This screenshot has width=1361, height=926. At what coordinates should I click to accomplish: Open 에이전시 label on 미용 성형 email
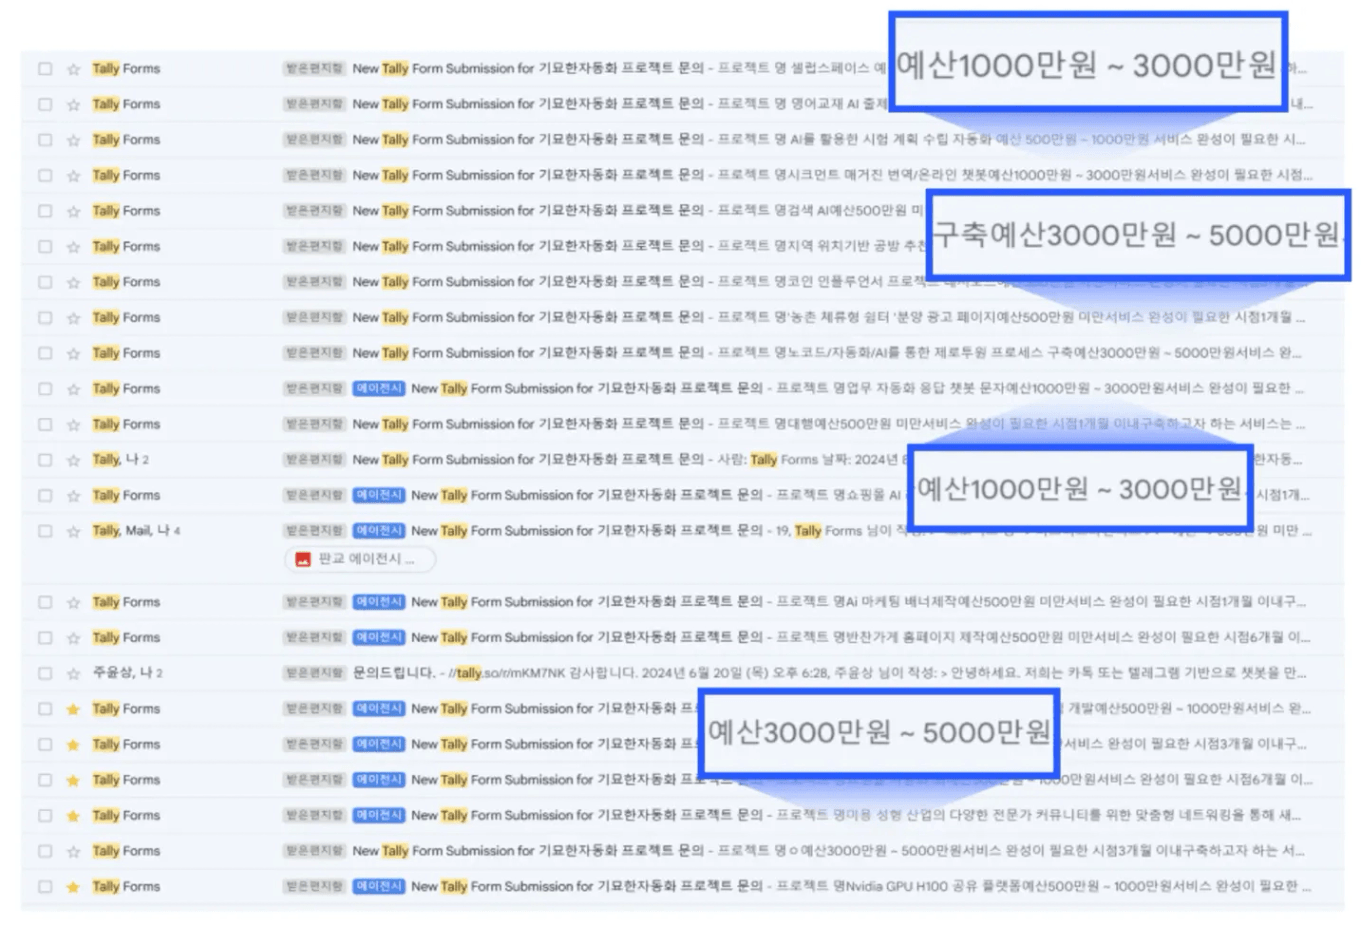(x=378, y=815)
